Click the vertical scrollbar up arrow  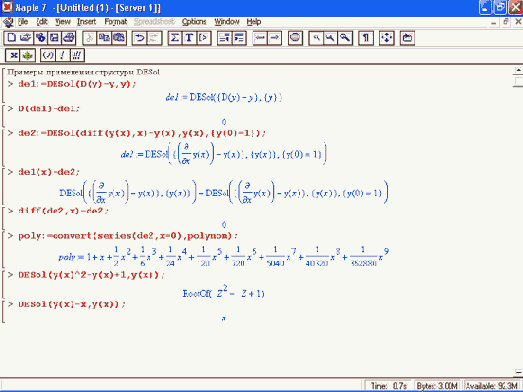(518, 70)
